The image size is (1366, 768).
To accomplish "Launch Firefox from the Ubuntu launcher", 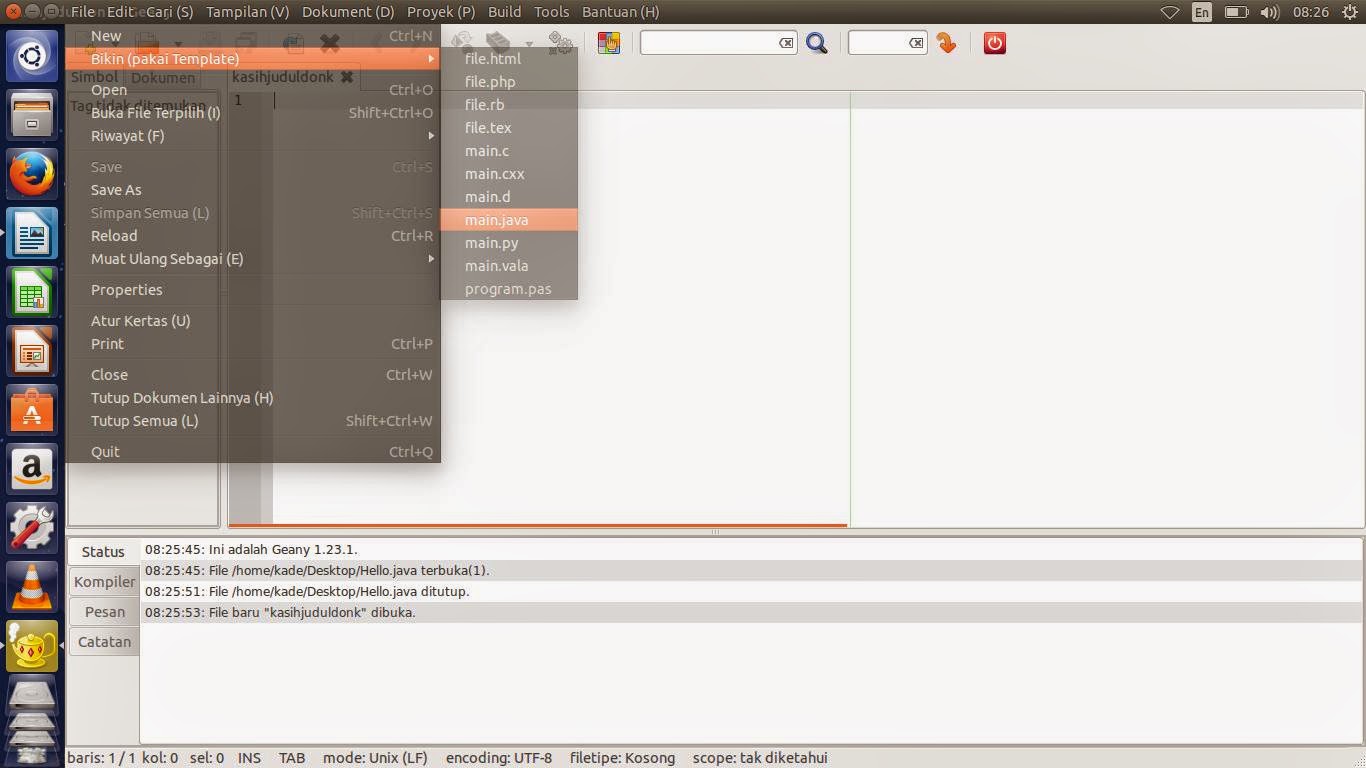I will pyautogui.click(x=31, y=173).
